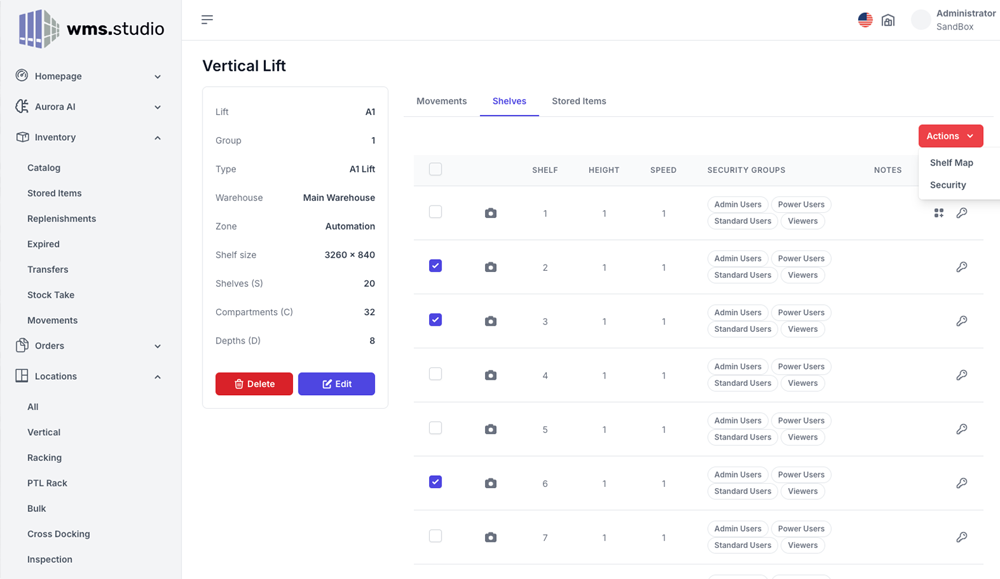Click the blue Edit button
The width and height of the screenshot is (1000, 579).
point(336,384)
